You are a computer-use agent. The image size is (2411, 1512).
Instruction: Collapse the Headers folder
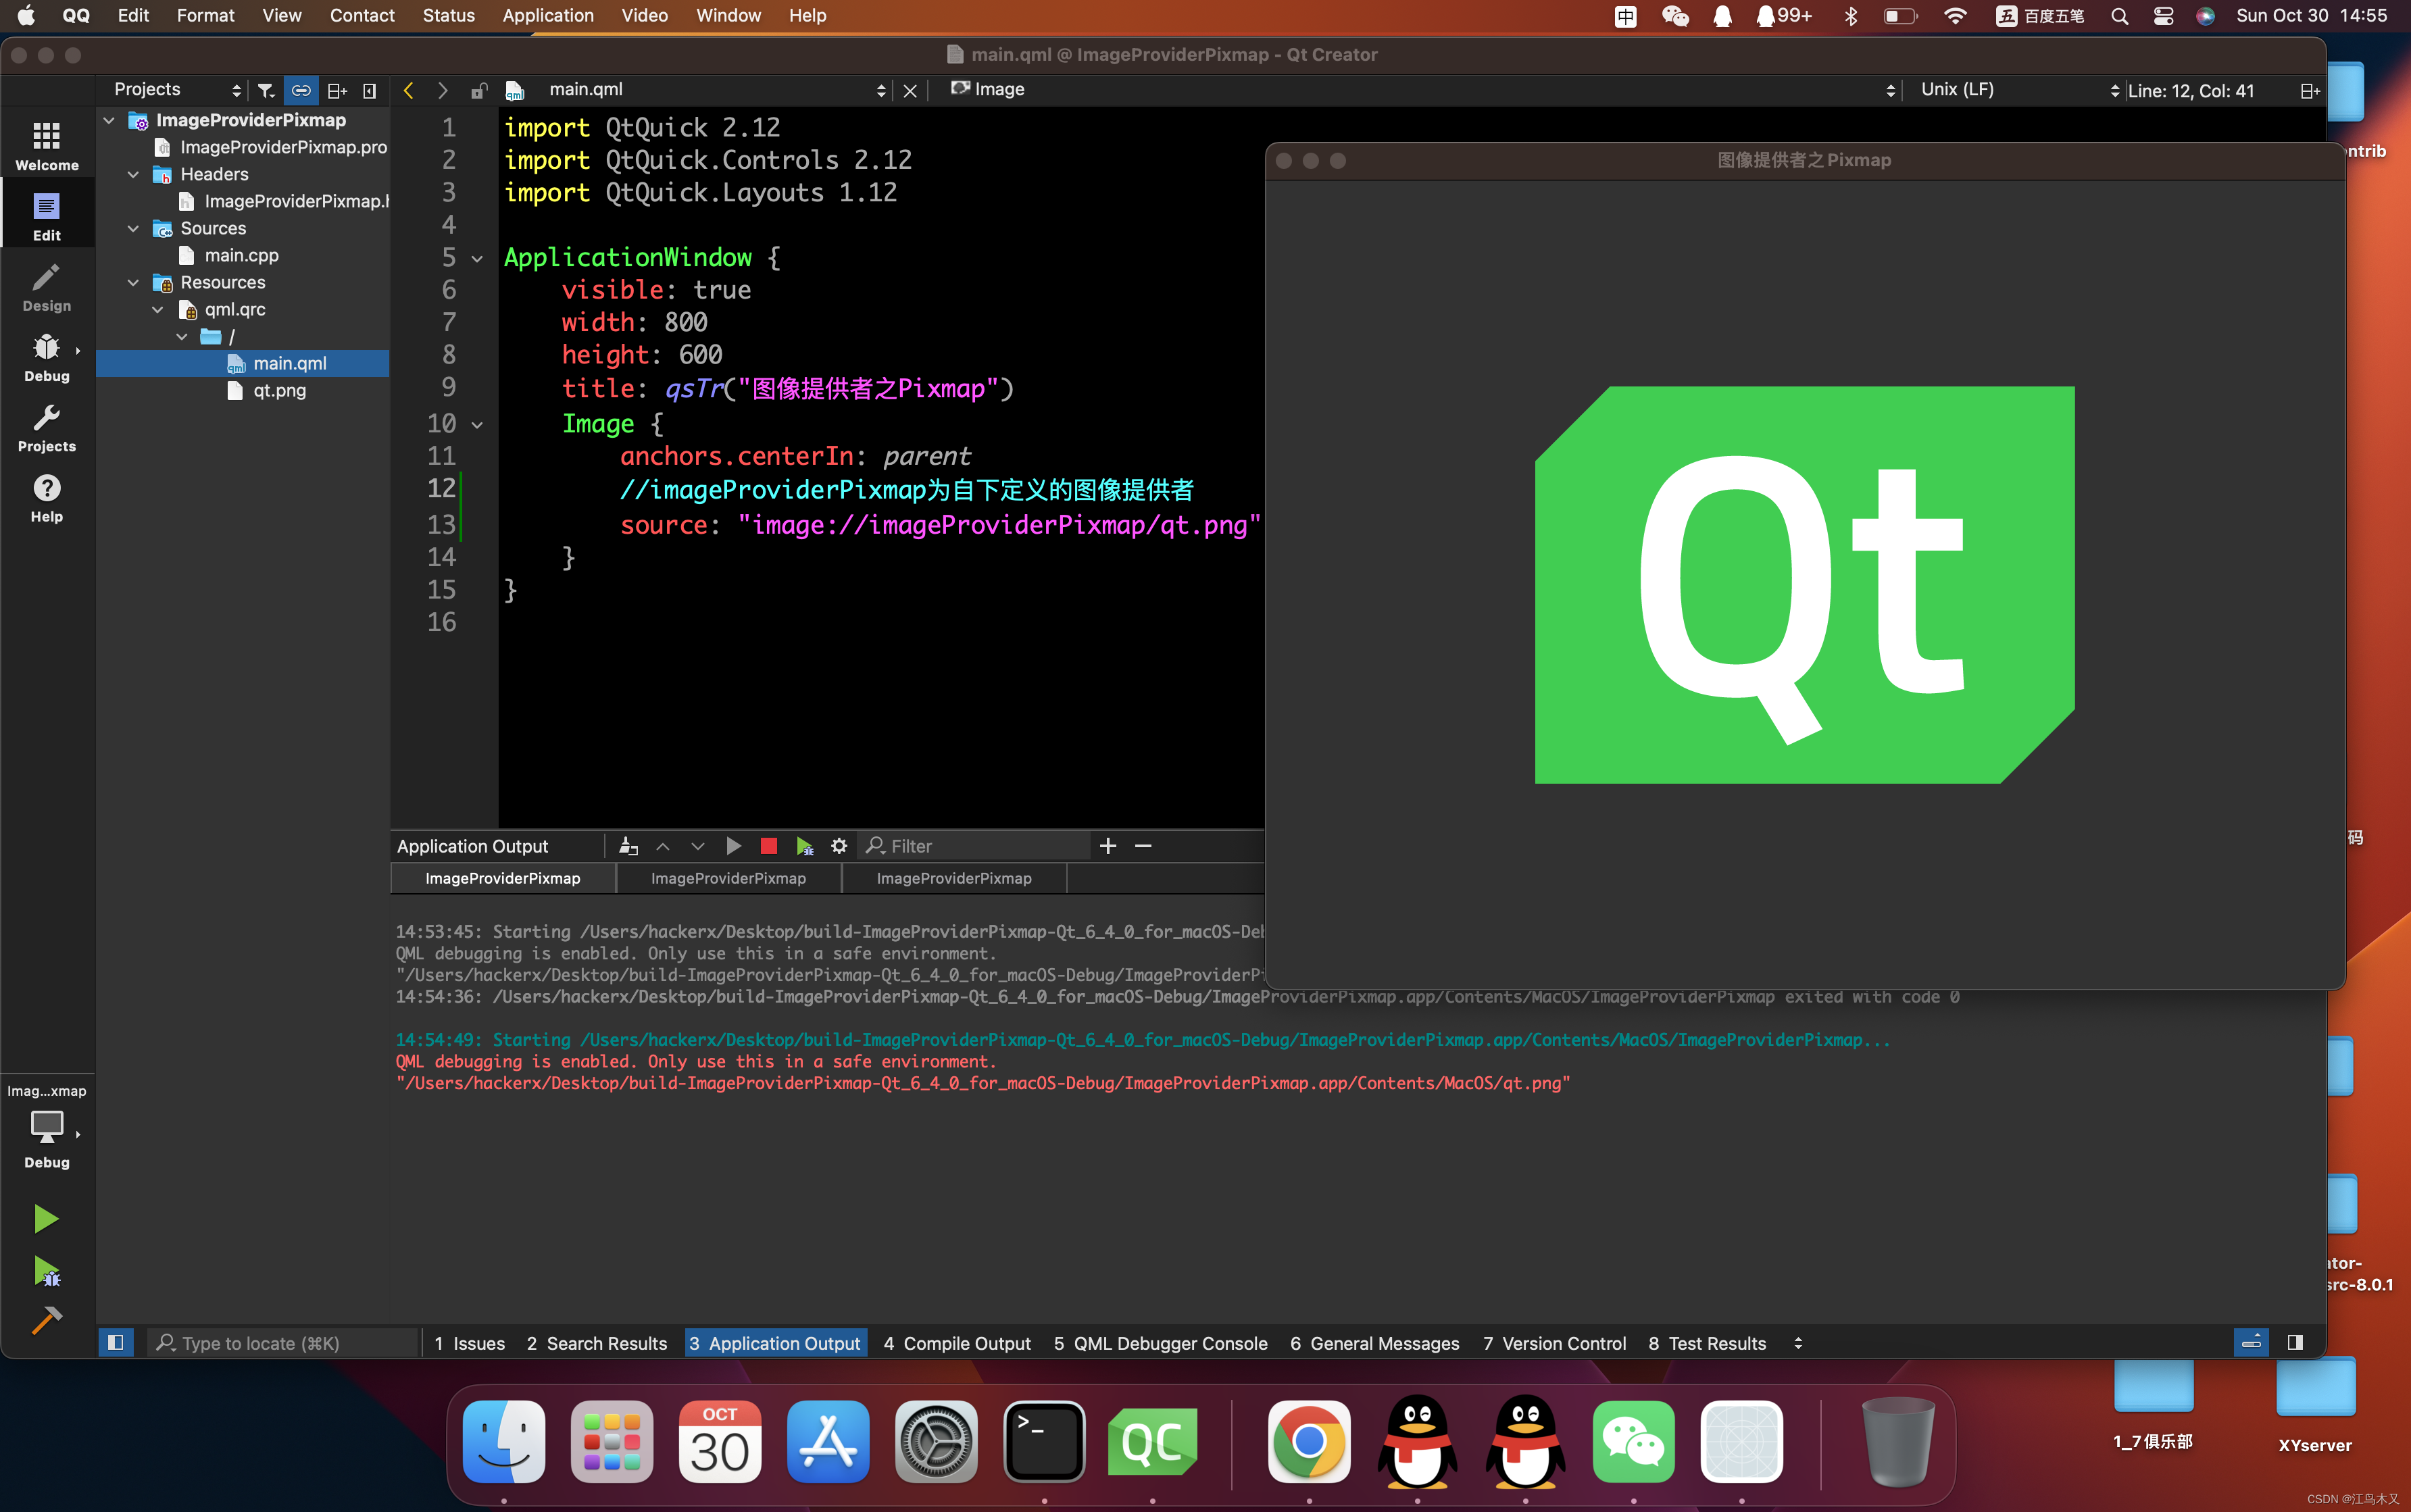134,174
